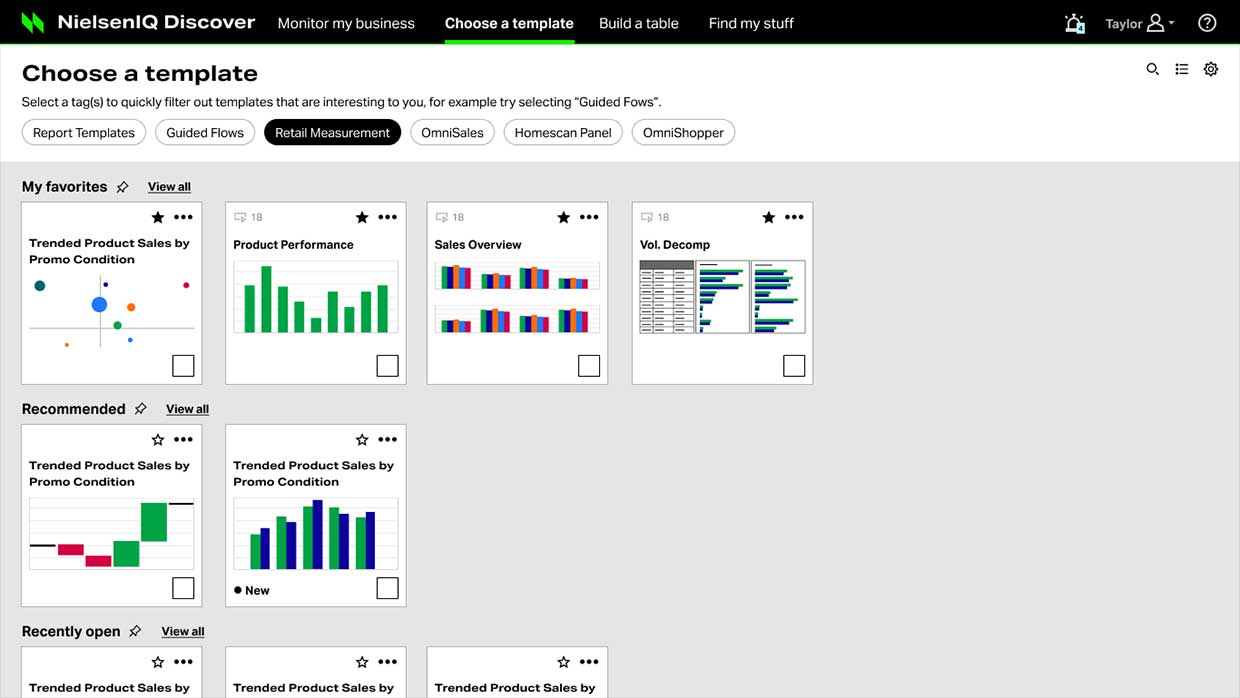Select checkbox on Product Performance card

click(387, 366)
